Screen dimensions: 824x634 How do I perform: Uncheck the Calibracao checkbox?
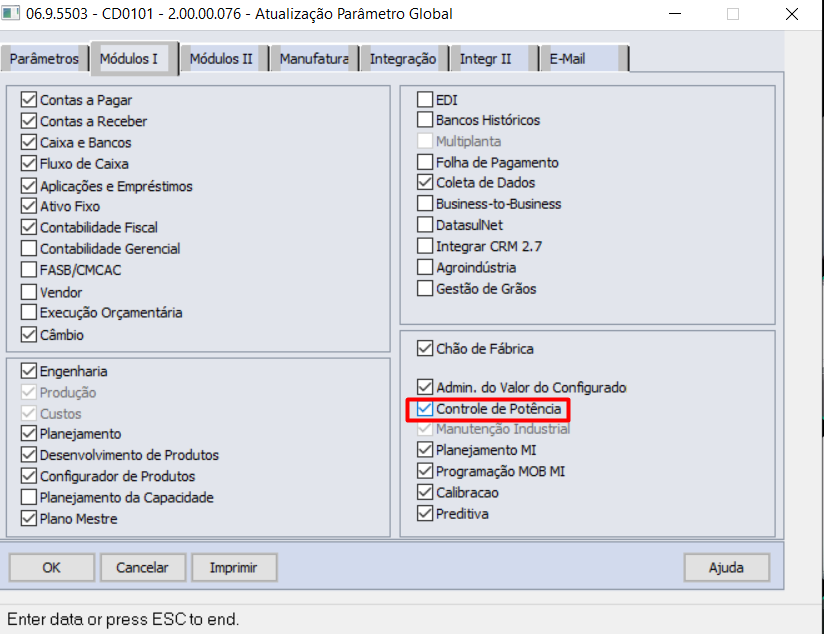click(x=425, y=493)
